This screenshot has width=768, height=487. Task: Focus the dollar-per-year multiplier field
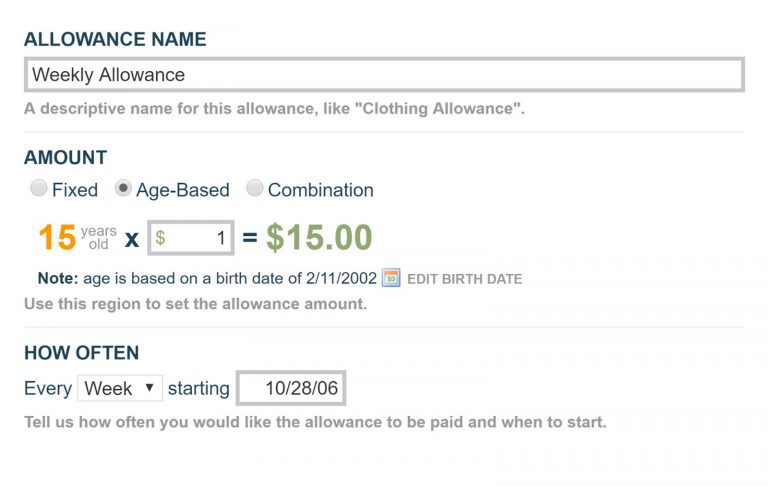[191, 238]
